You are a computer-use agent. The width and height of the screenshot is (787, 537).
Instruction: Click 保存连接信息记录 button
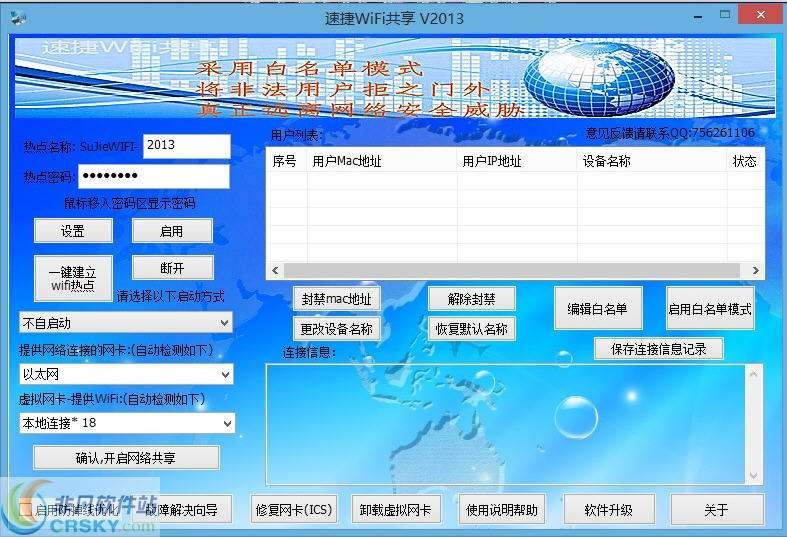click(659, 349)
